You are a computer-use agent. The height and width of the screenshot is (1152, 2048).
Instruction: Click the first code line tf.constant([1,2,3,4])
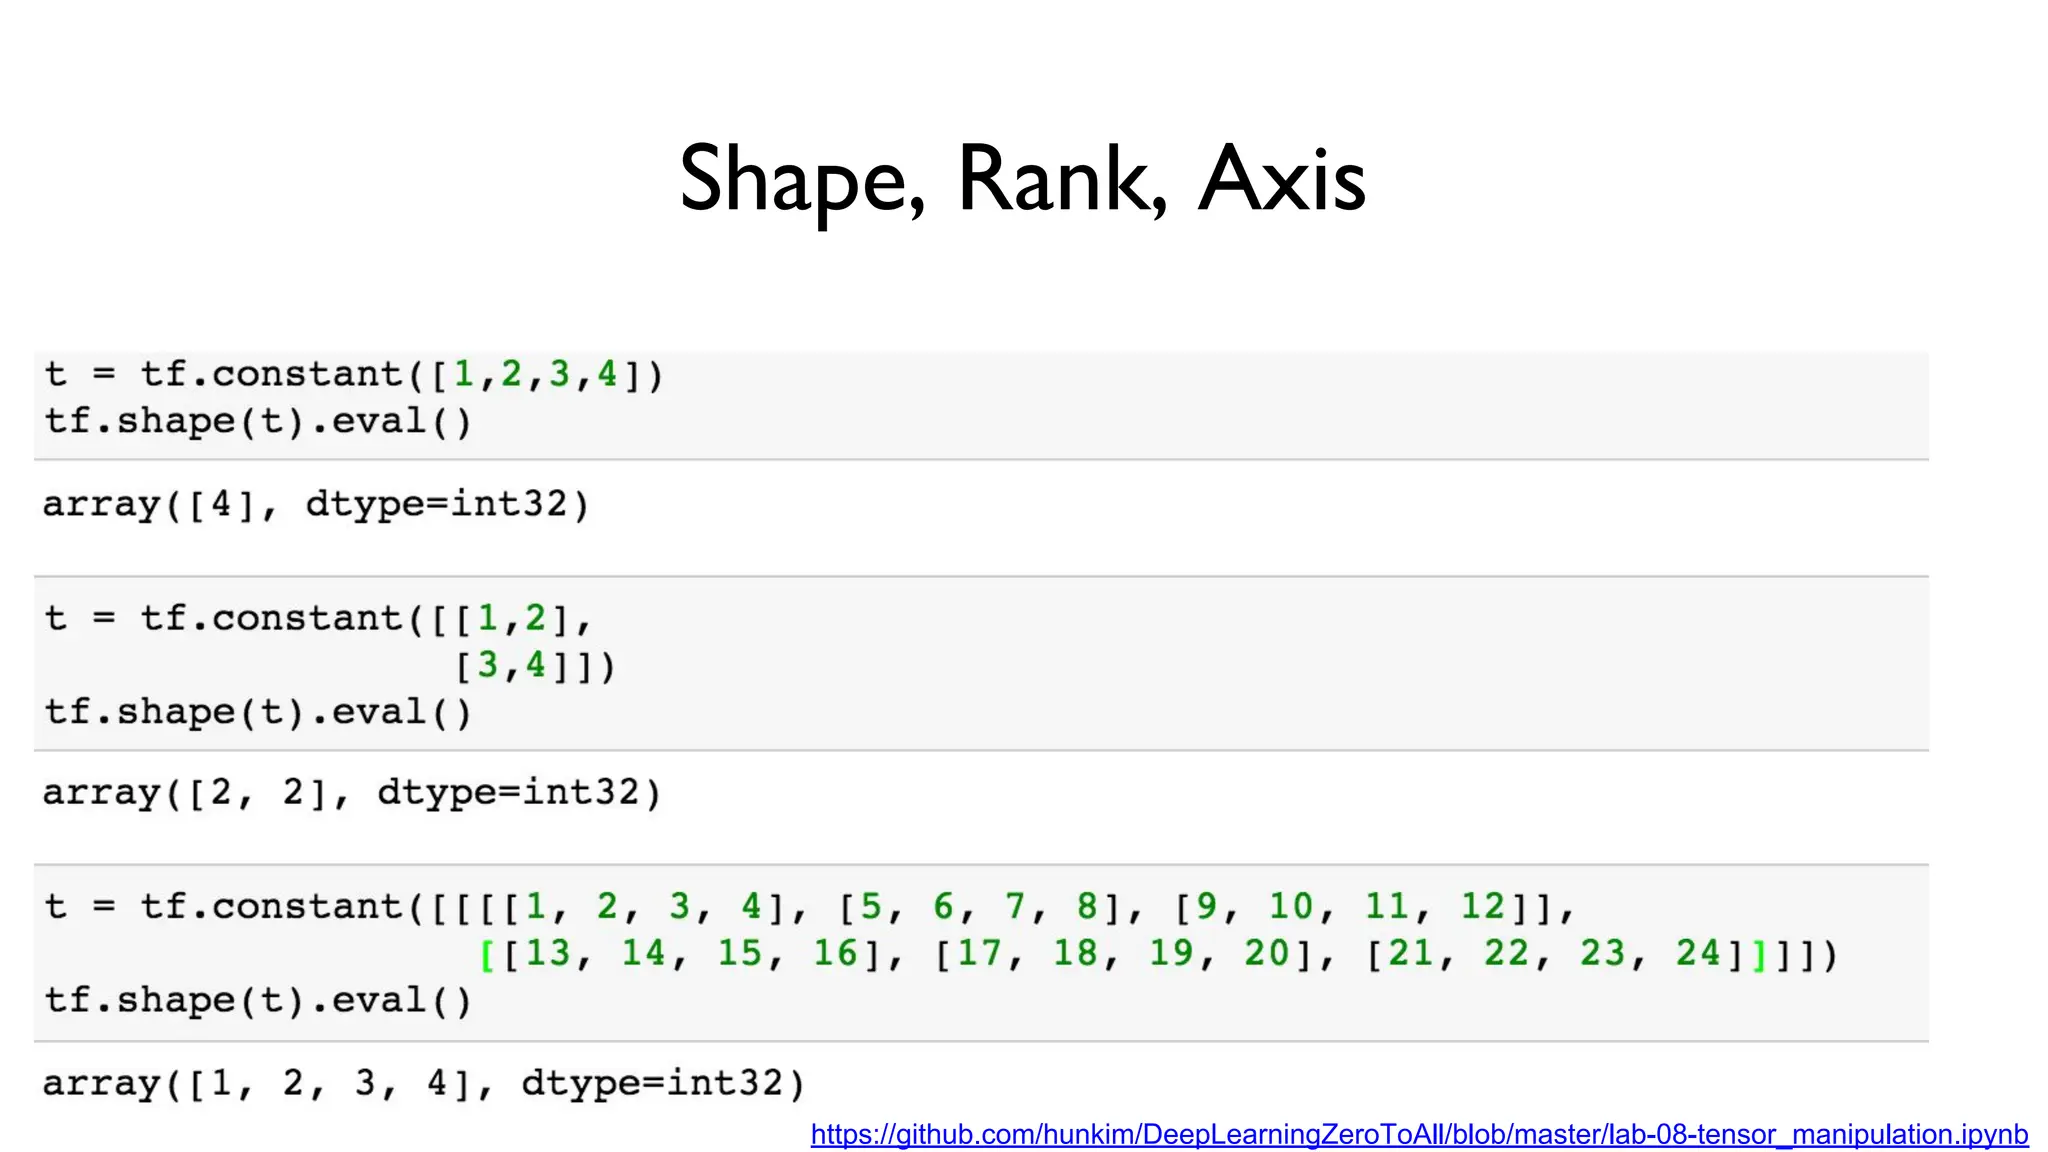point(354,375)
